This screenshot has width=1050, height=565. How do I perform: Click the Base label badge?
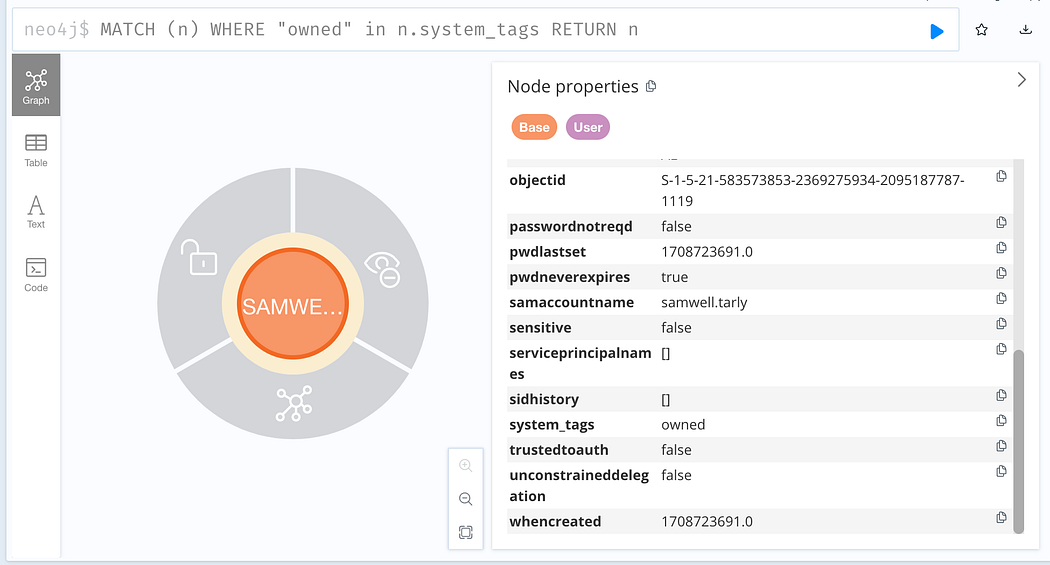click(x=534, y=127)
